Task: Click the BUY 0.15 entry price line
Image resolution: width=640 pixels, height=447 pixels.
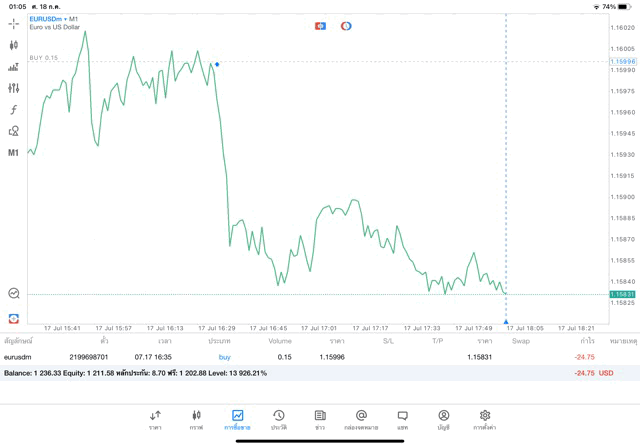Action: click(x=120, y=61)
